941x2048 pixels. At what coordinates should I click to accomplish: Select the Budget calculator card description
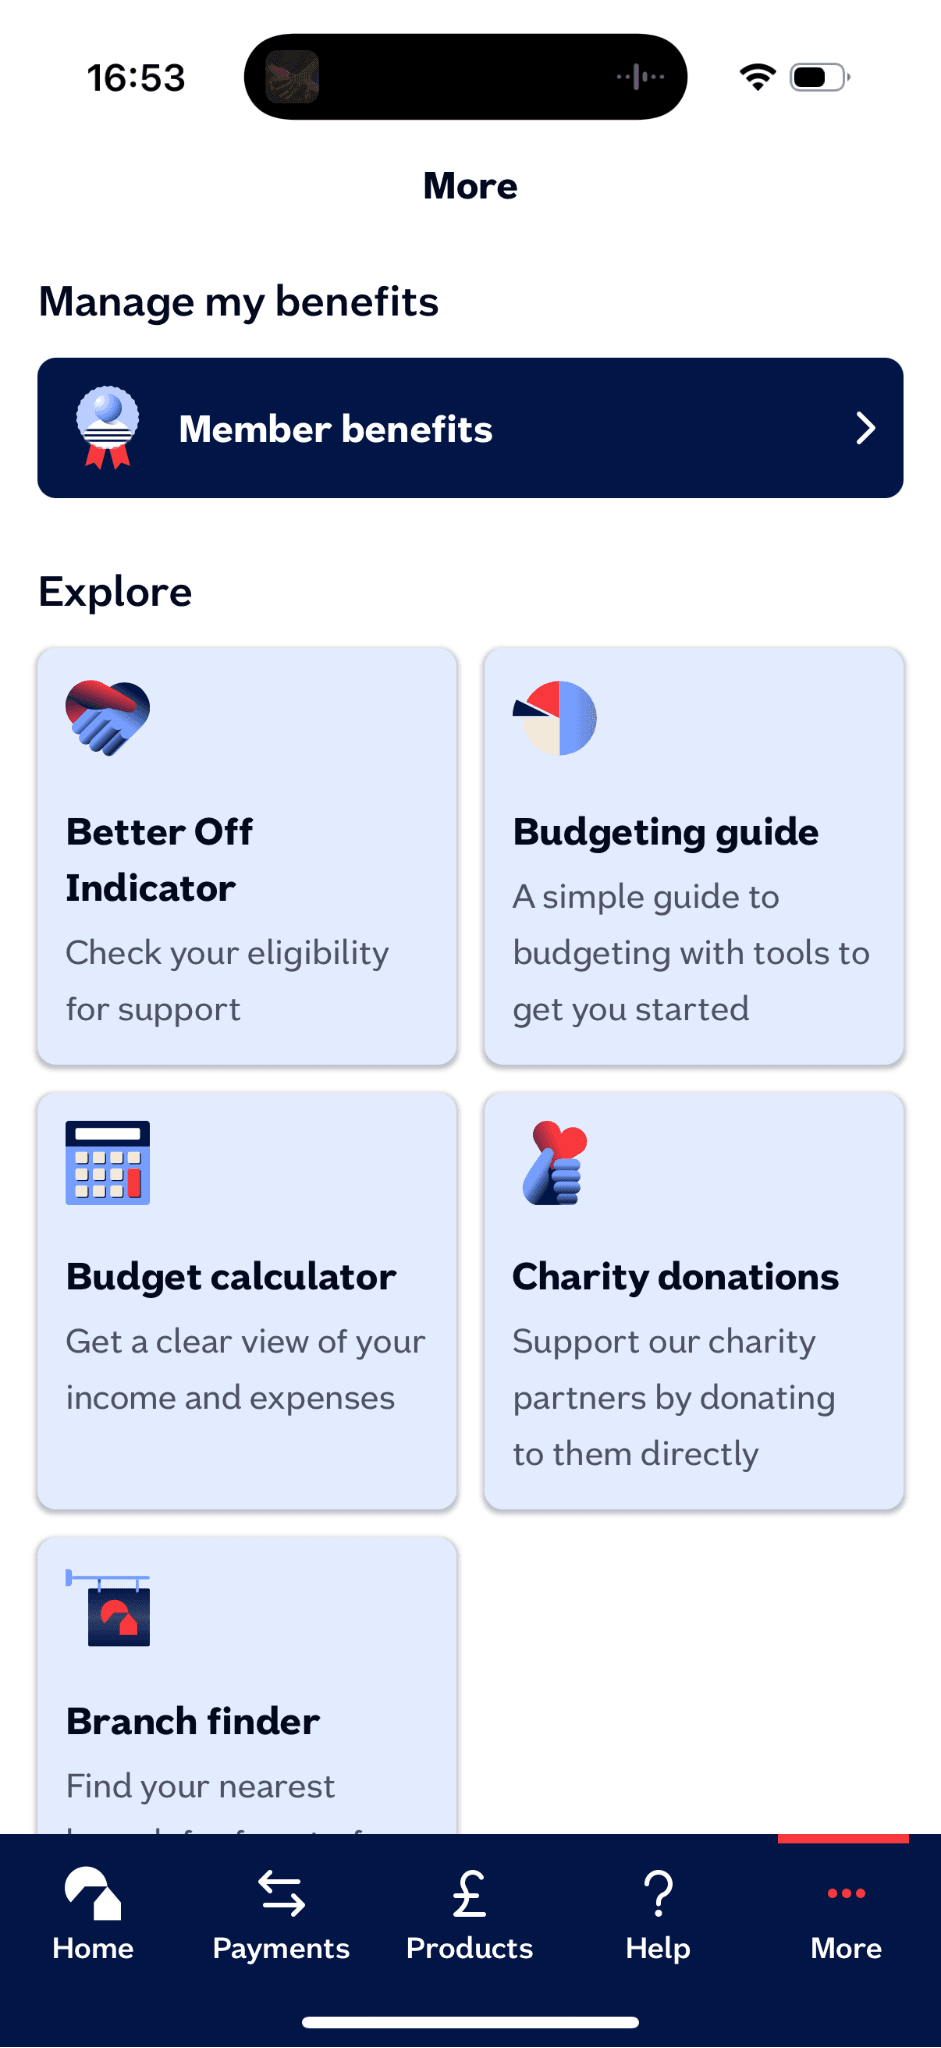pos(245,1369)
